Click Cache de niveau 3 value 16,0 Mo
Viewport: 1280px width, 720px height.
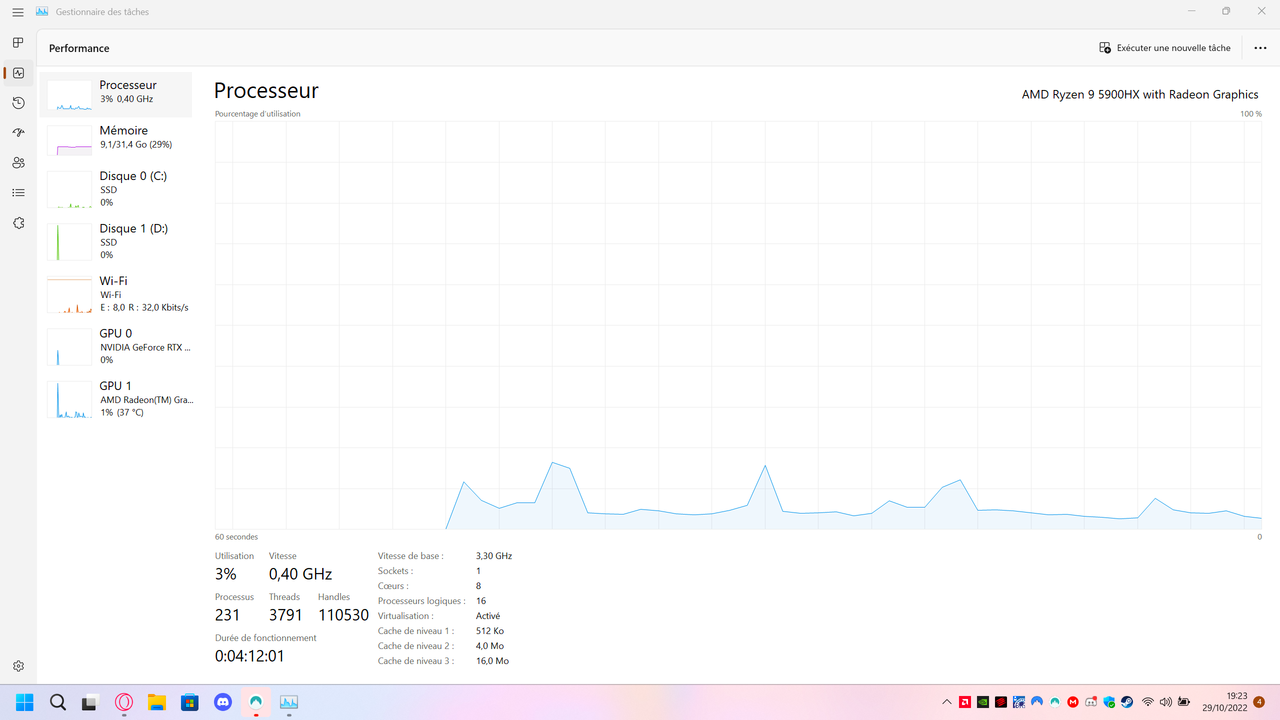pos(492,661)
